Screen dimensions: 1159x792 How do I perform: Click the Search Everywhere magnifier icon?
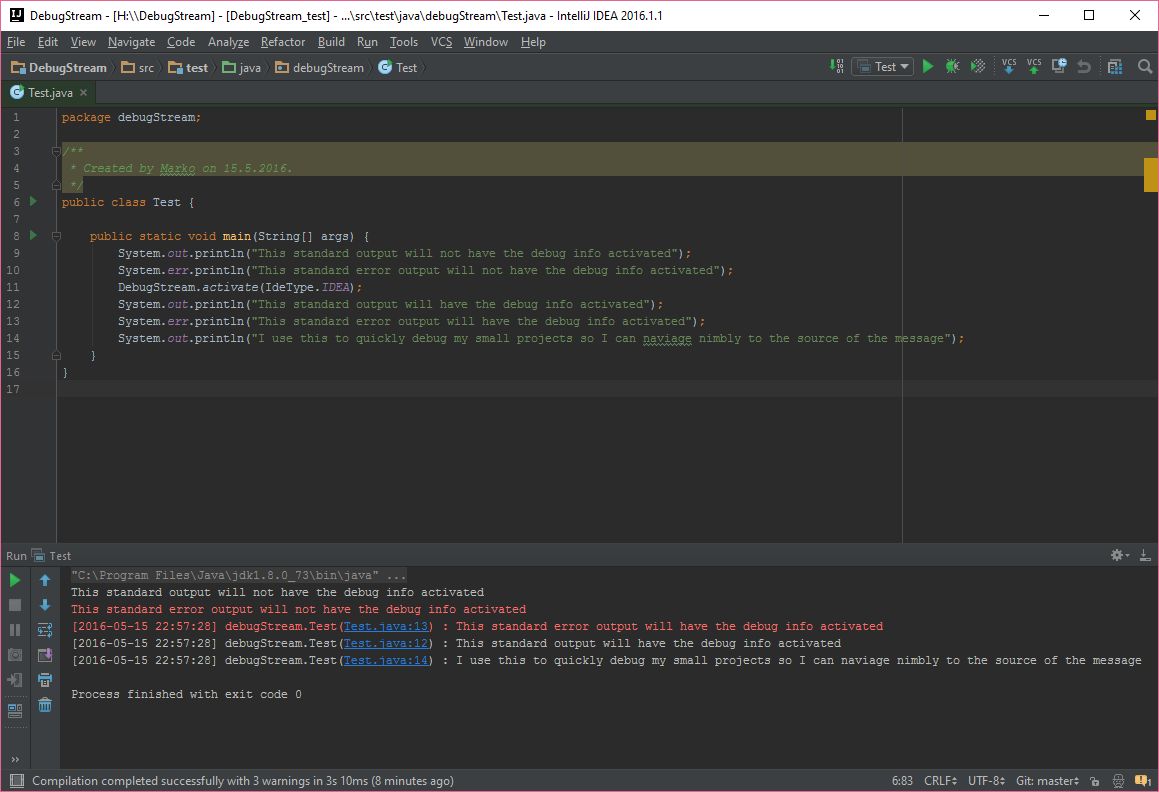pos(1145,67)
